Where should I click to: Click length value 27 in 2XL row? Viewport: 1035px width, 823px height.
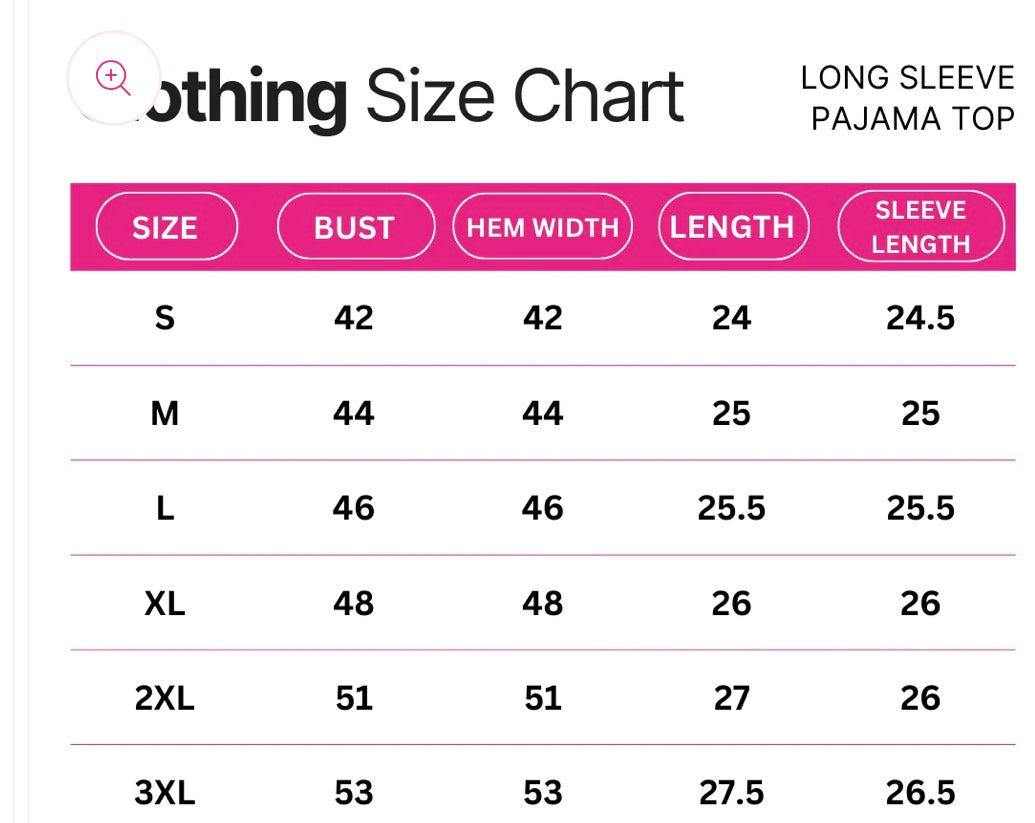731,698
